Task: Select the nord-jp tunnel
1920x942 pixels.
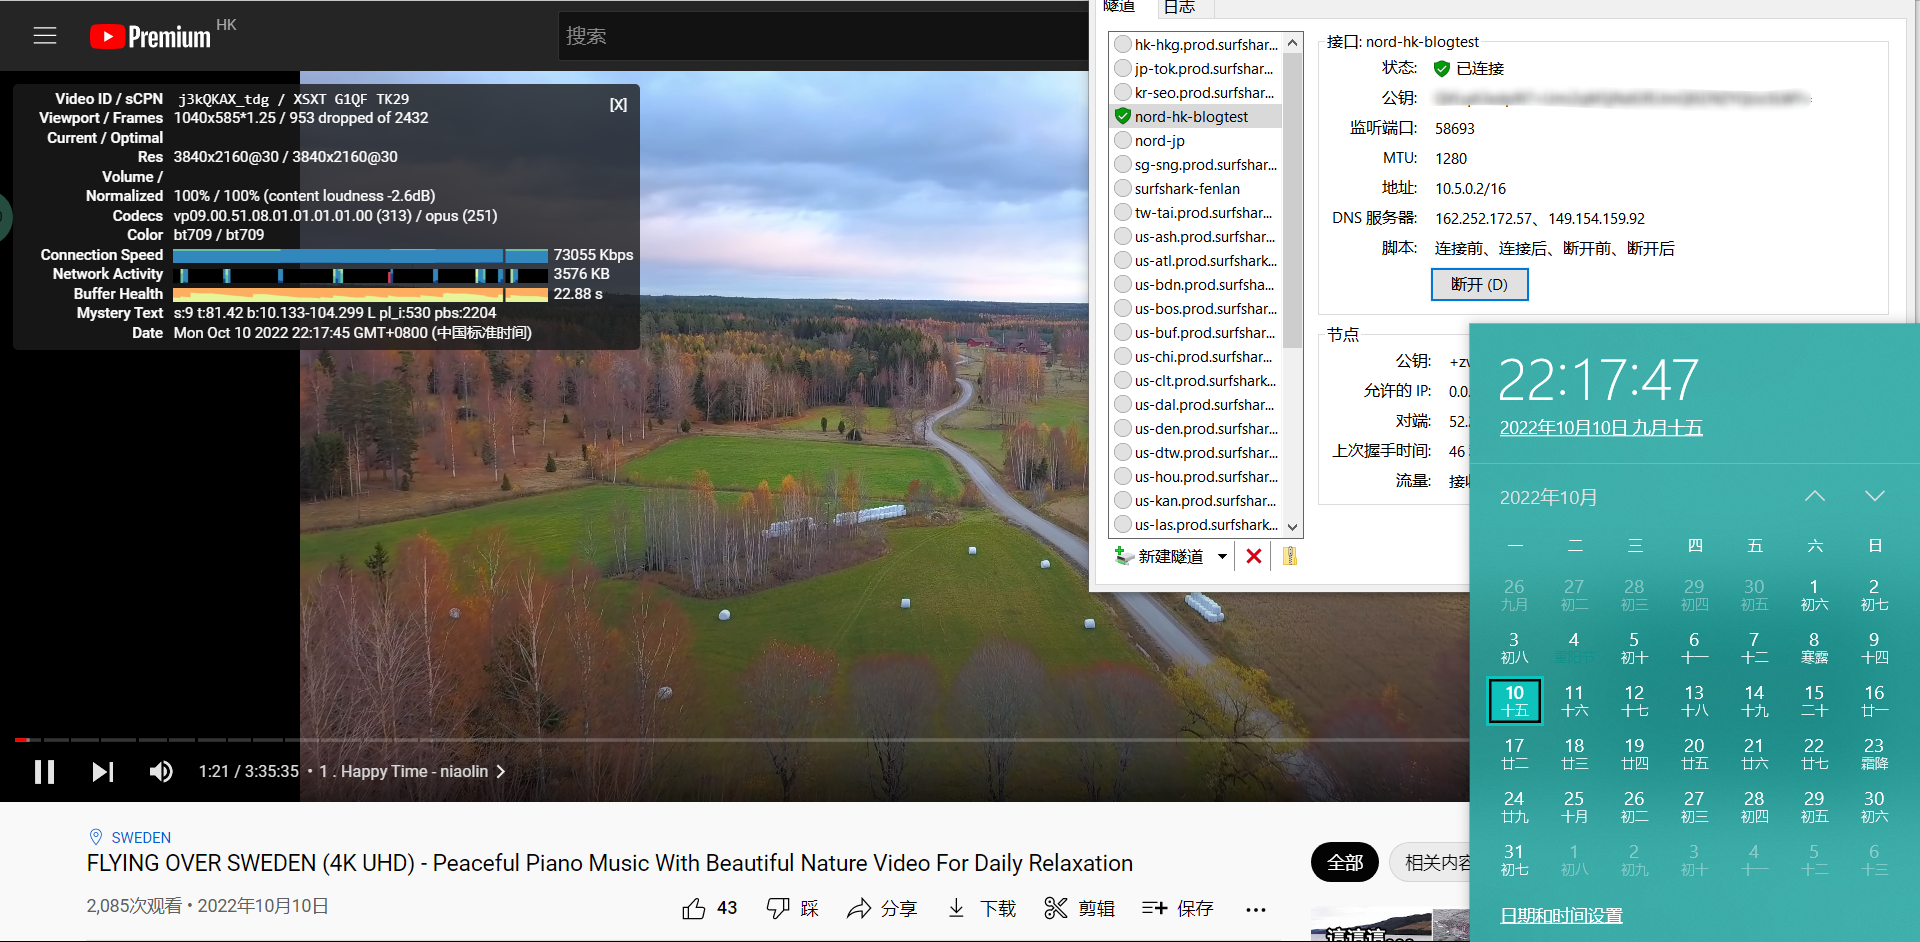Action: tap(1159, 141)
